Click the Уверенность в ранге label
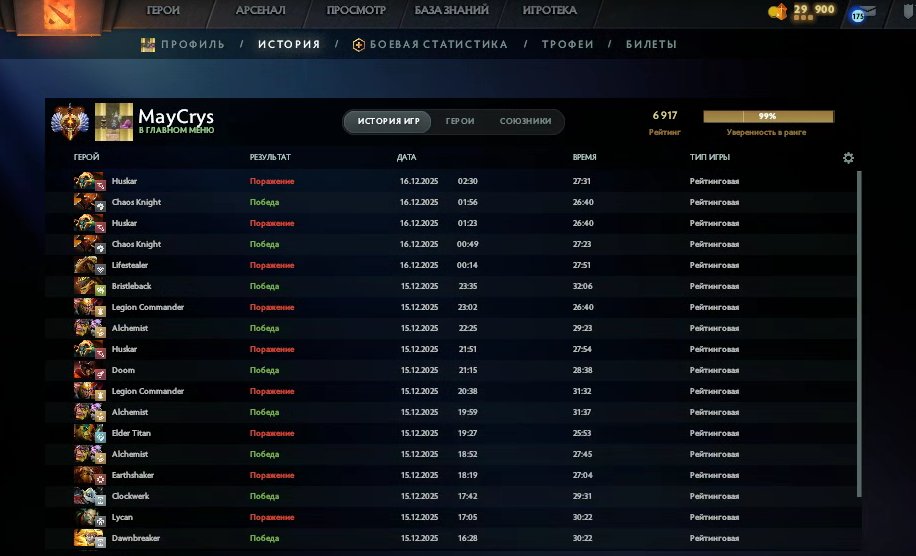 pyautogui.click(x=766, y=133)
